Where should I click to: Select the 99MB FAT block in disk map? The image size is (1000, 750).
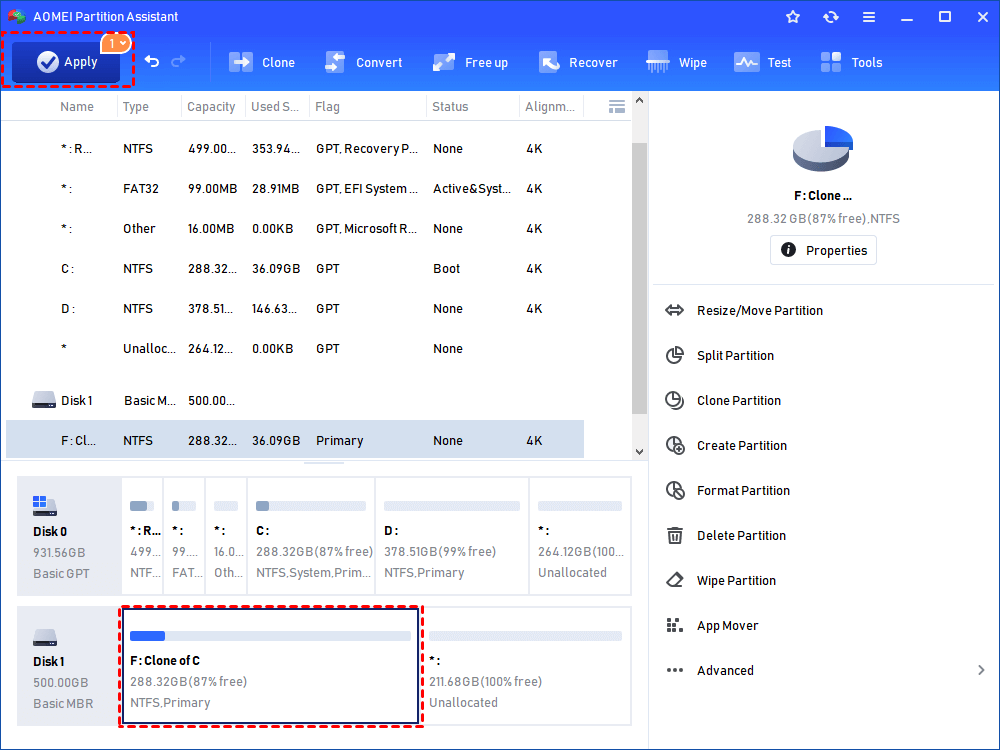[x=184, y=536]
